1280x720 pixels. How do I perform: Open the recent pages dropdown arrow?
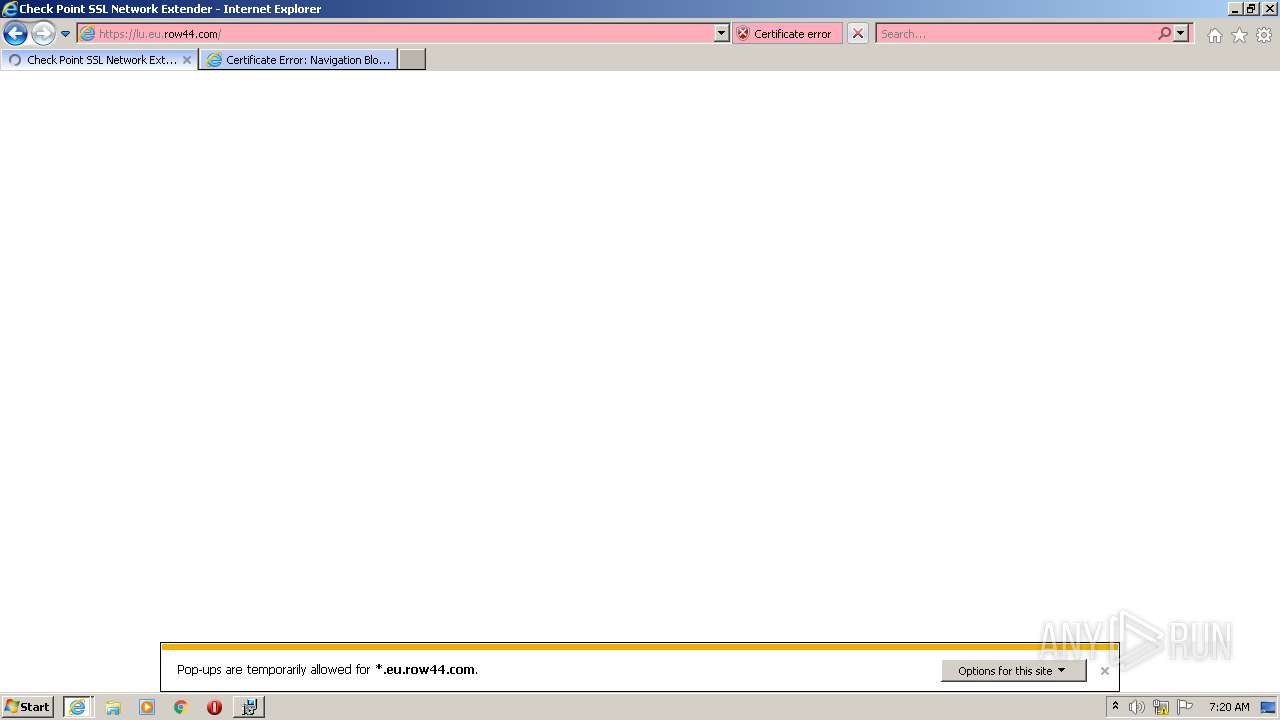coord(65,34)
